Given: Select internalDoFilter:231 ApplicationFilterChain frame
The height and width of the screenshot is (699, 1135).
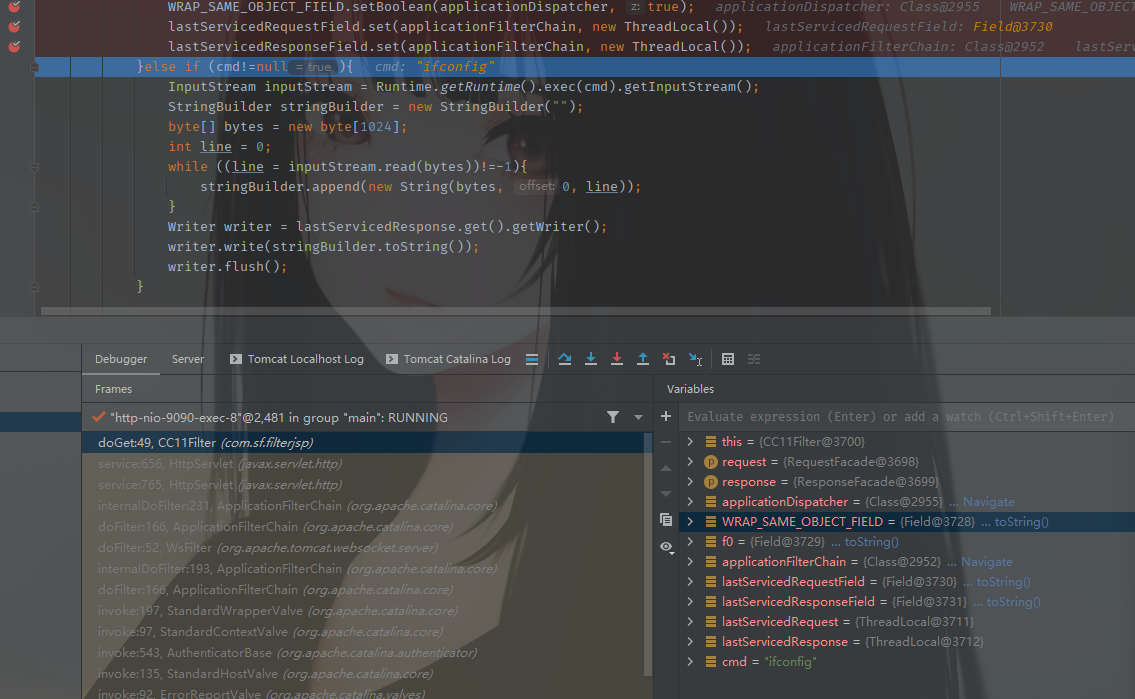Looking at the screenshot, I should 362,506.
